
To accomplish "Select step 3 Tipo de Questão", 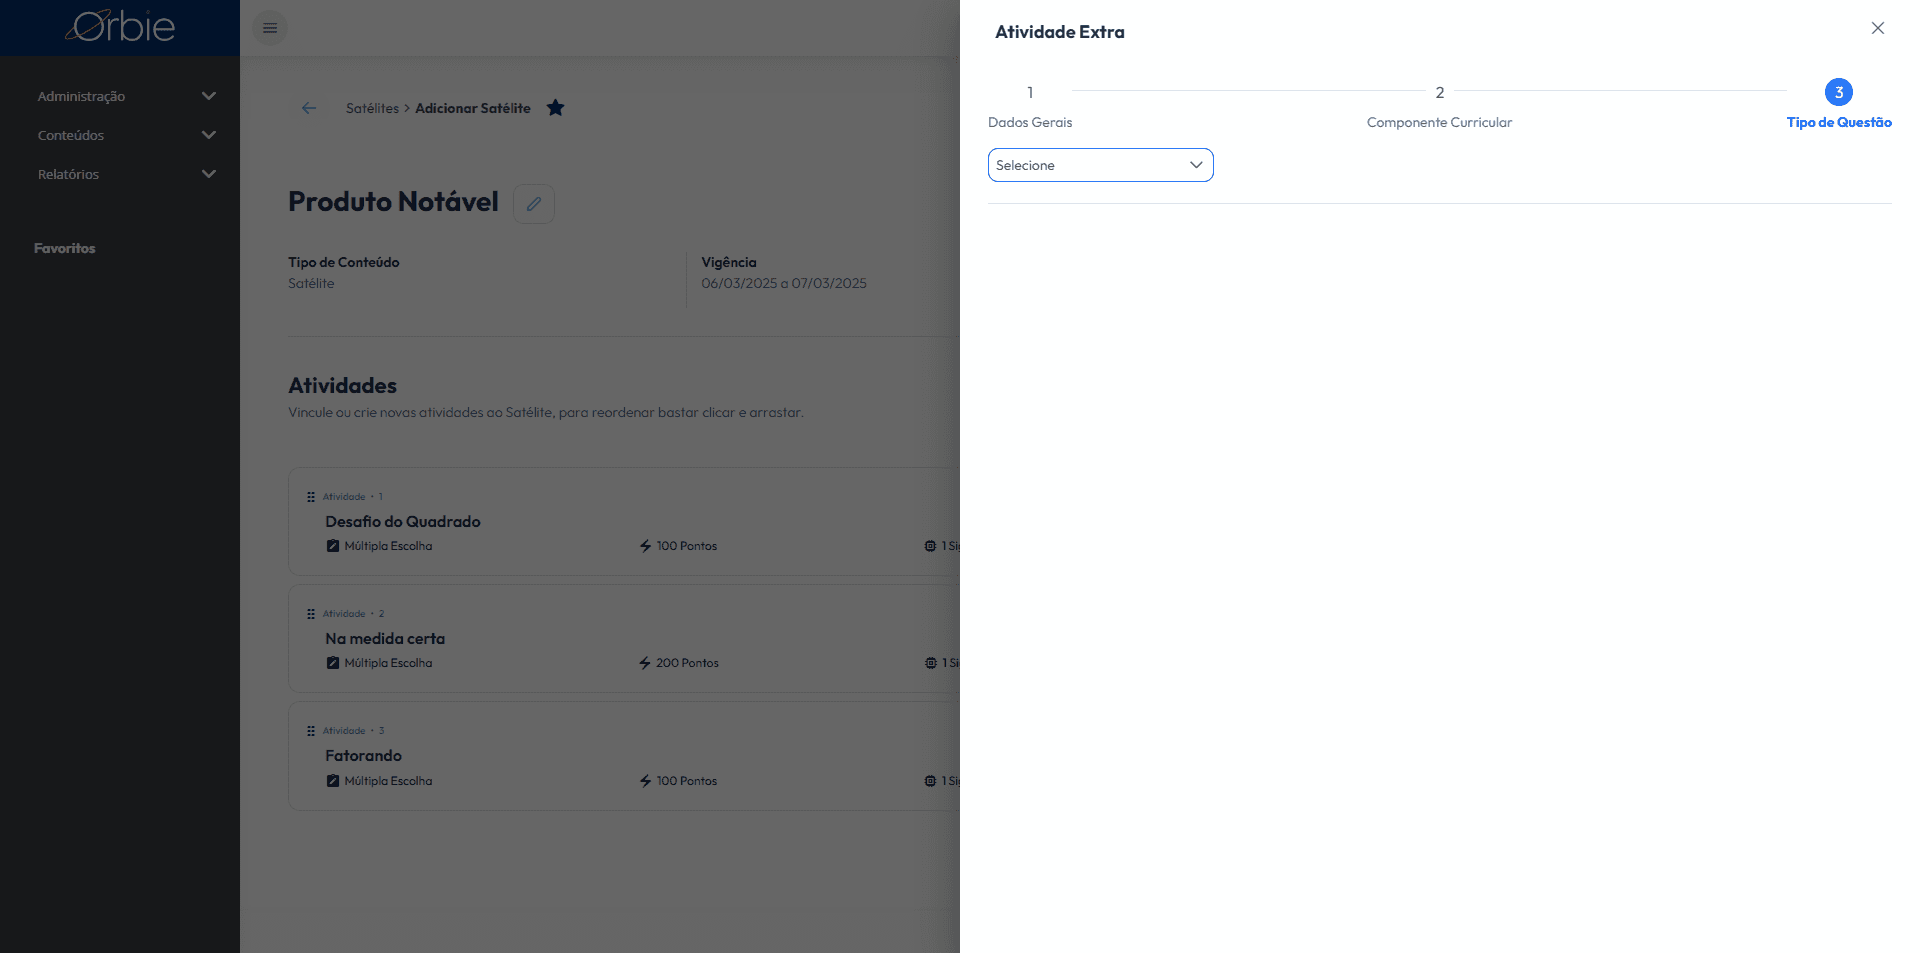I will (x=1839, y=106).
